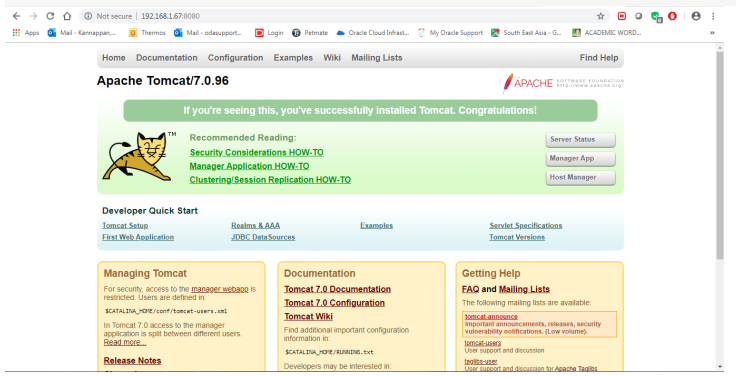Screen dimensions: 736x377
Task: Click the Not secure site info indicator
Action: click(108, 16)
